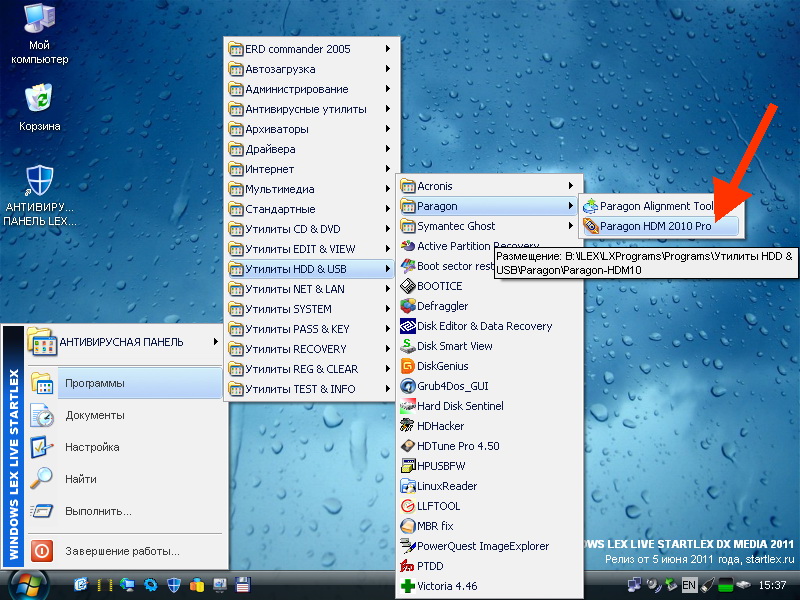
Task: Expand the Антивирусные утилиты submenu
Action: pos(307,109)
